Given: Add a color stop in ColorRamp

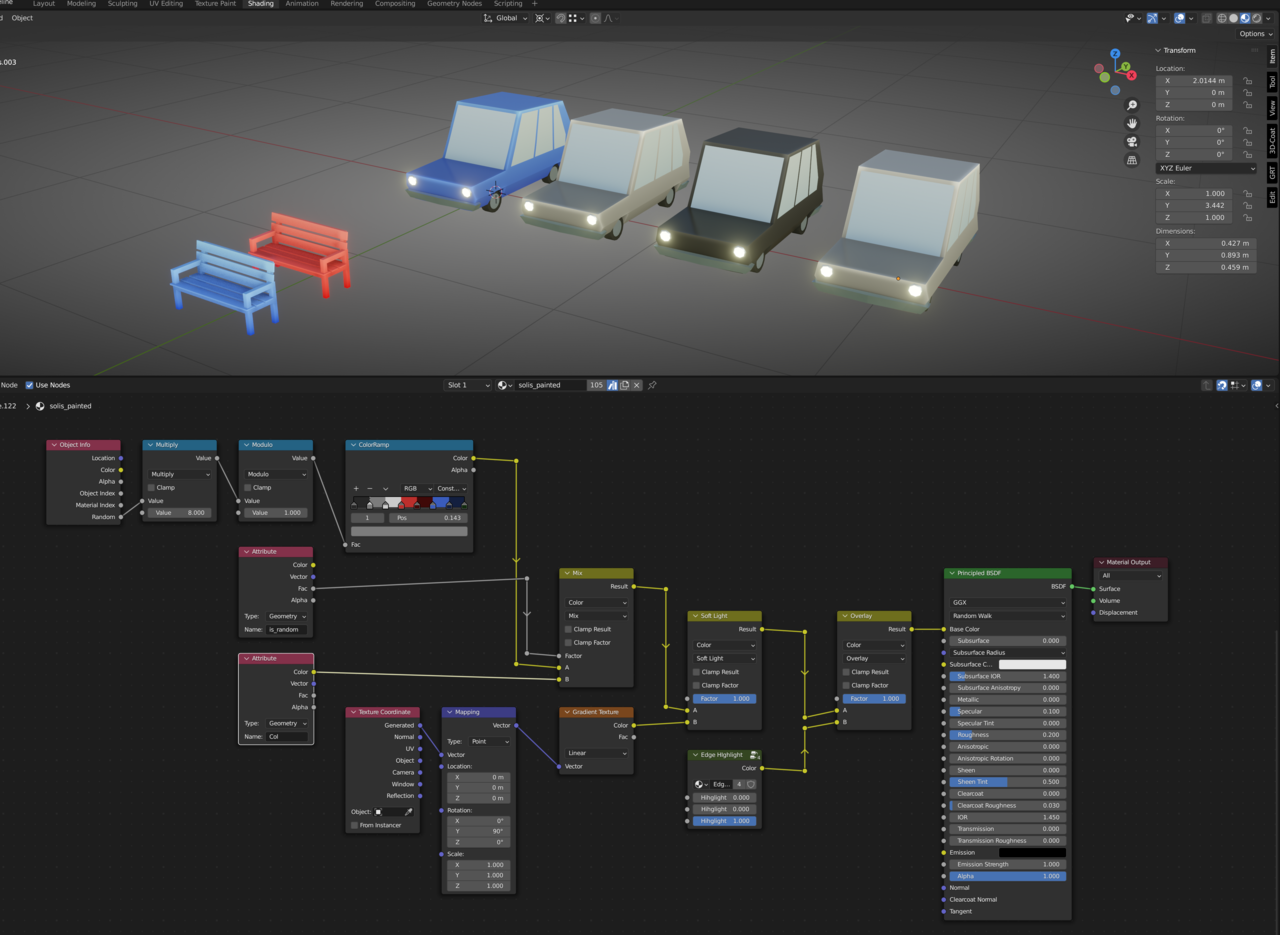Looking at the screenshot, I should tap(356, 489).
